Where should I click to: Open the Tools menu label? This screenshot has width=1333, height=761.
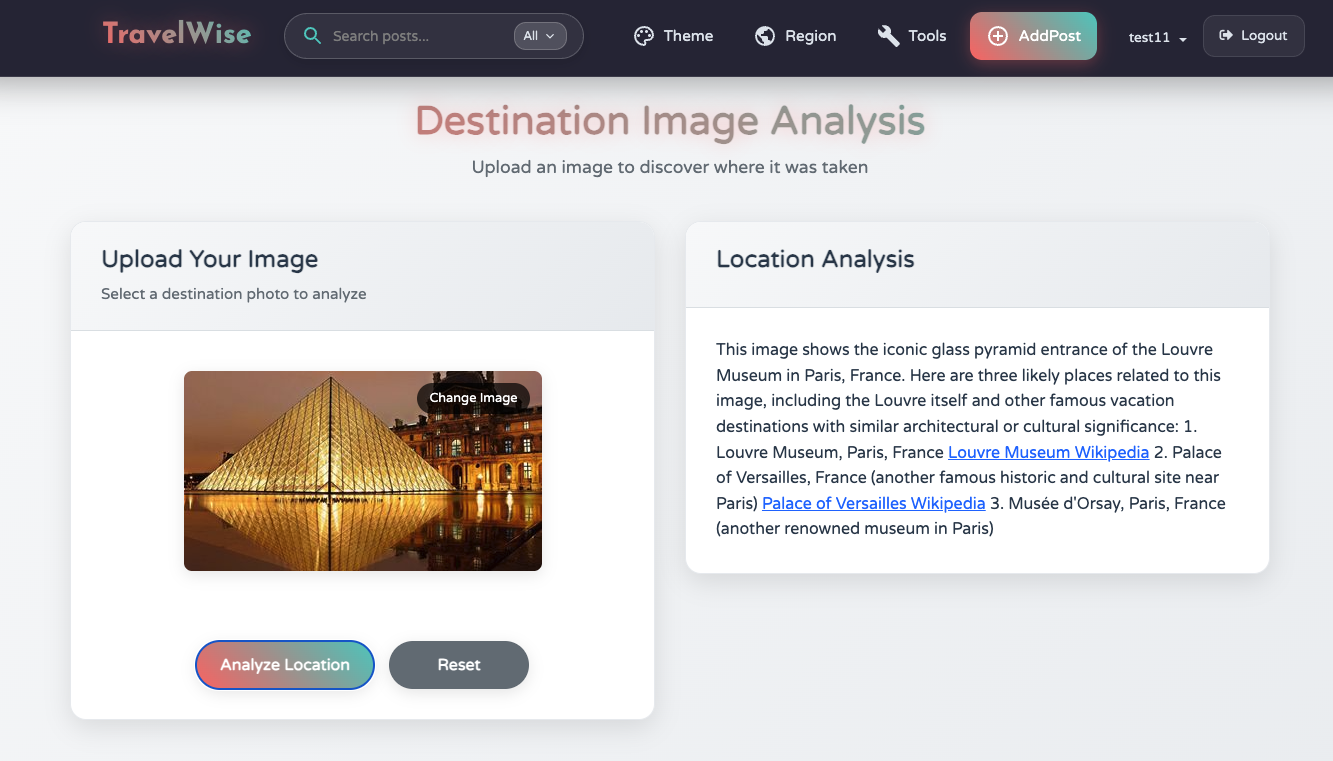pos(927,36)
